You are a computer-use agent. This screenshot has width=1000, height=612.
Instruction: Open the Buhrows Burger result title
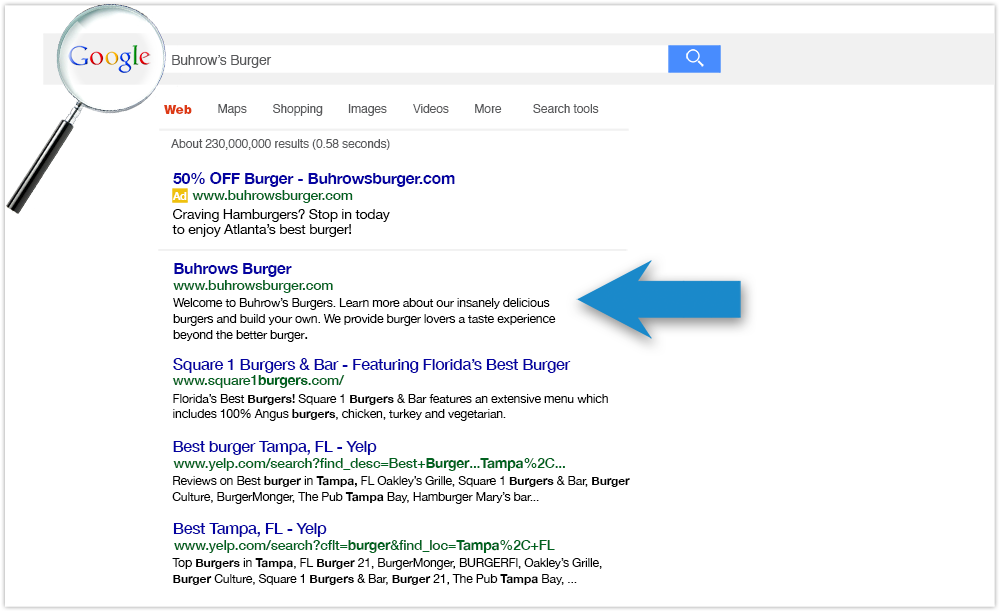pos(232,269)
